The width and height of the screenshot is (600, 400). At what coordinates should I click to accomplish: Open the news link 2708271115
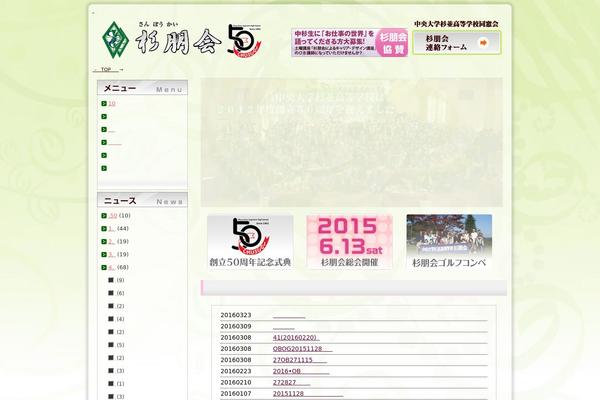click(300, 360)
